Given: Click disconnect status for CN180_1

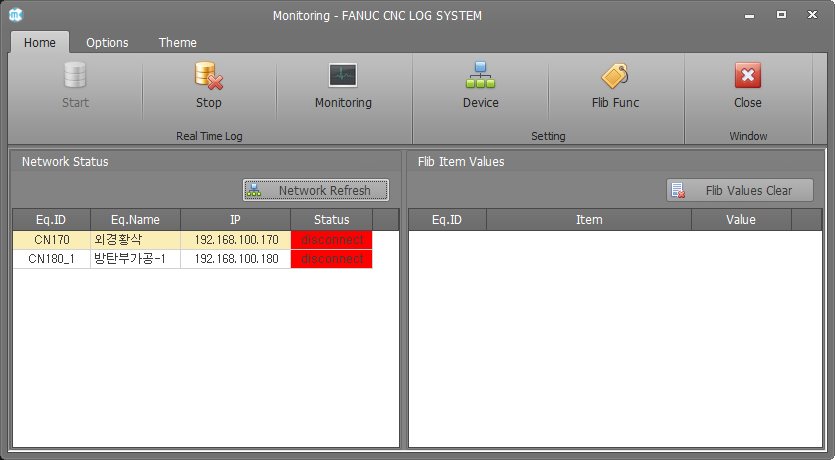Looking at the screenshot, I should click(x=332, y=259).
